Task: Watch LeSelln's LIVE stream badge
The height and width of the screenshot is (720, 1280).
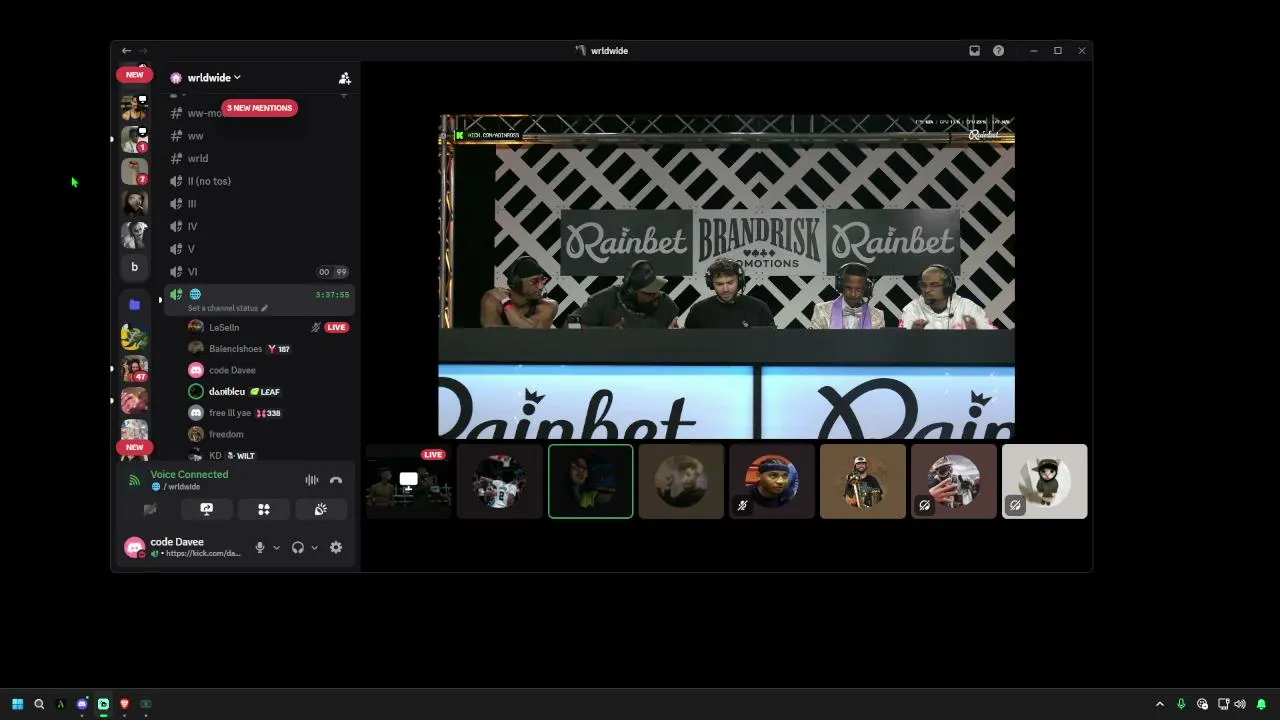Action: pos(336,327)
